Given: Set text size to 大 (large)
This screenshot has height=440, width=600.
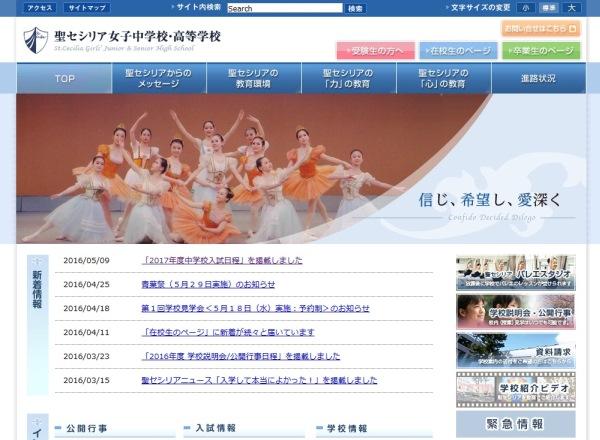Looking at the screenshot, I should coord(572,8).
